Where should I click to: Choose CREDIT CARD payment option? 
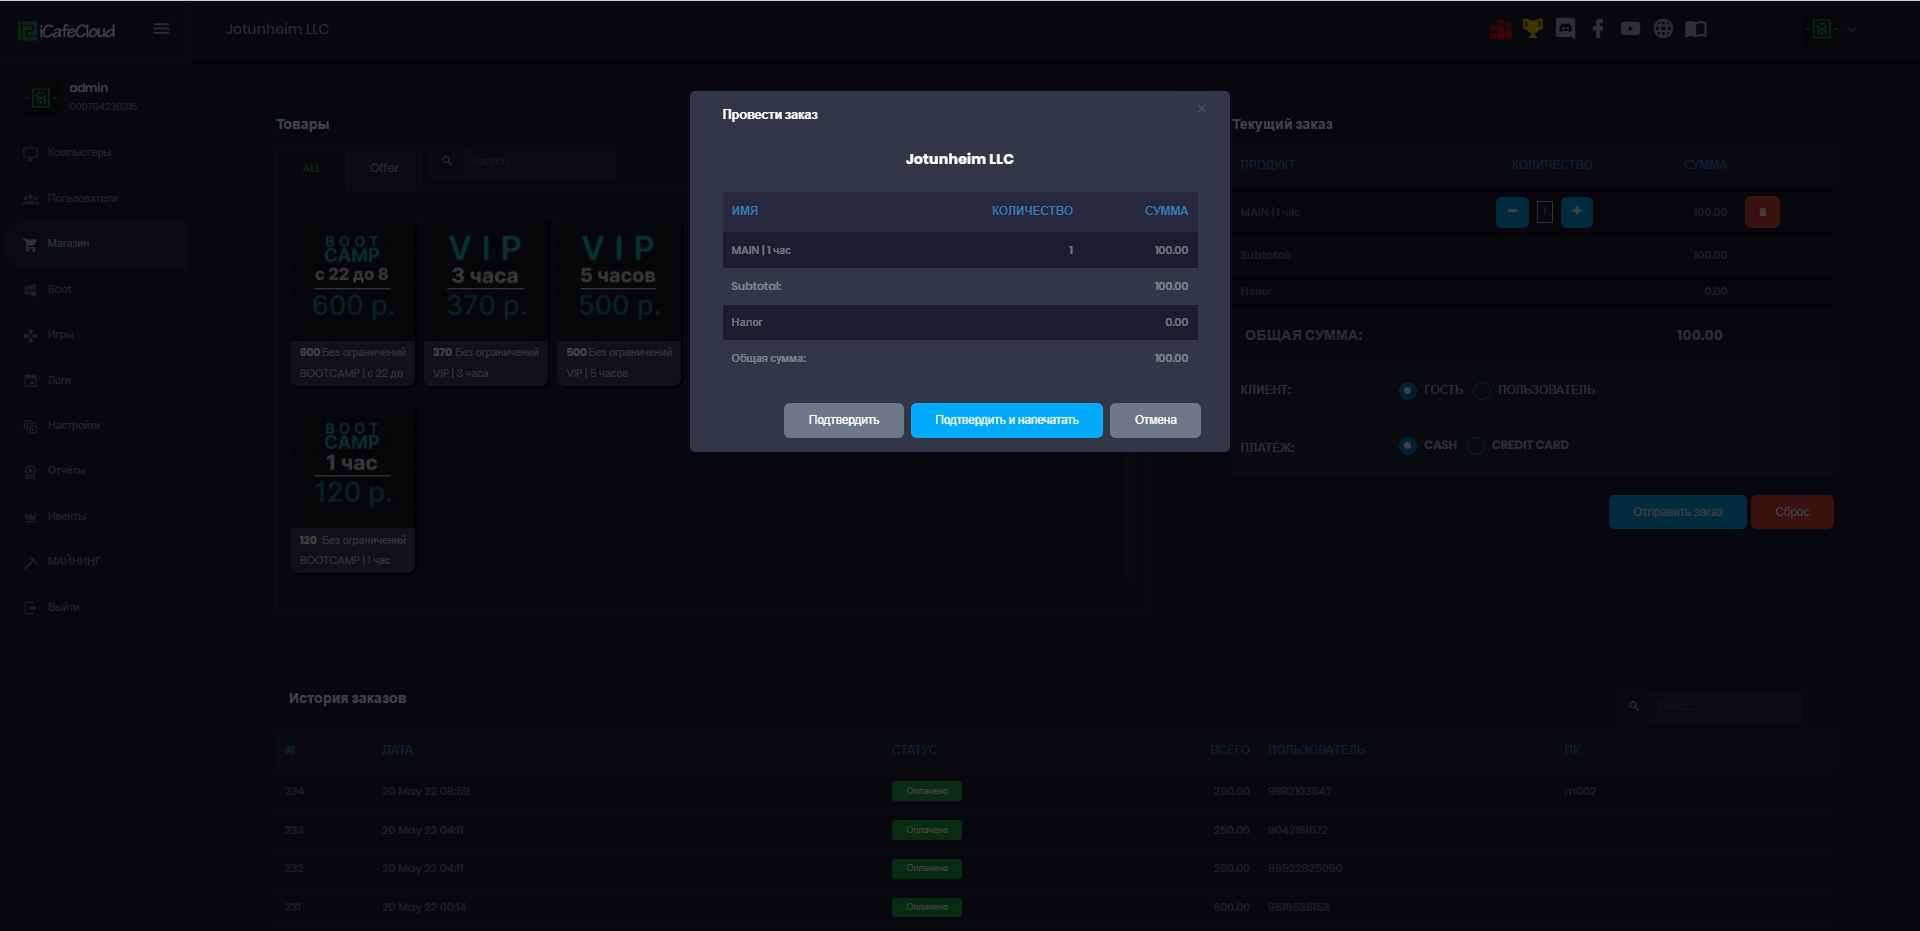[1476, 446]
